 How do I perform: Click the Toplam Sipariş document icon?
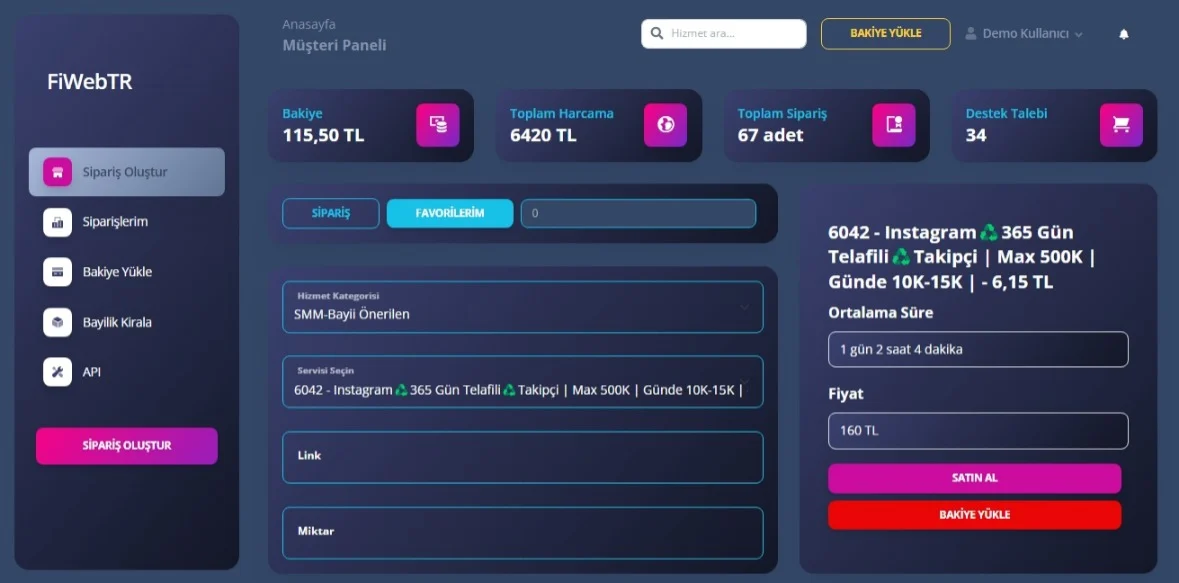pyautogui.click(x=893, y=125)
